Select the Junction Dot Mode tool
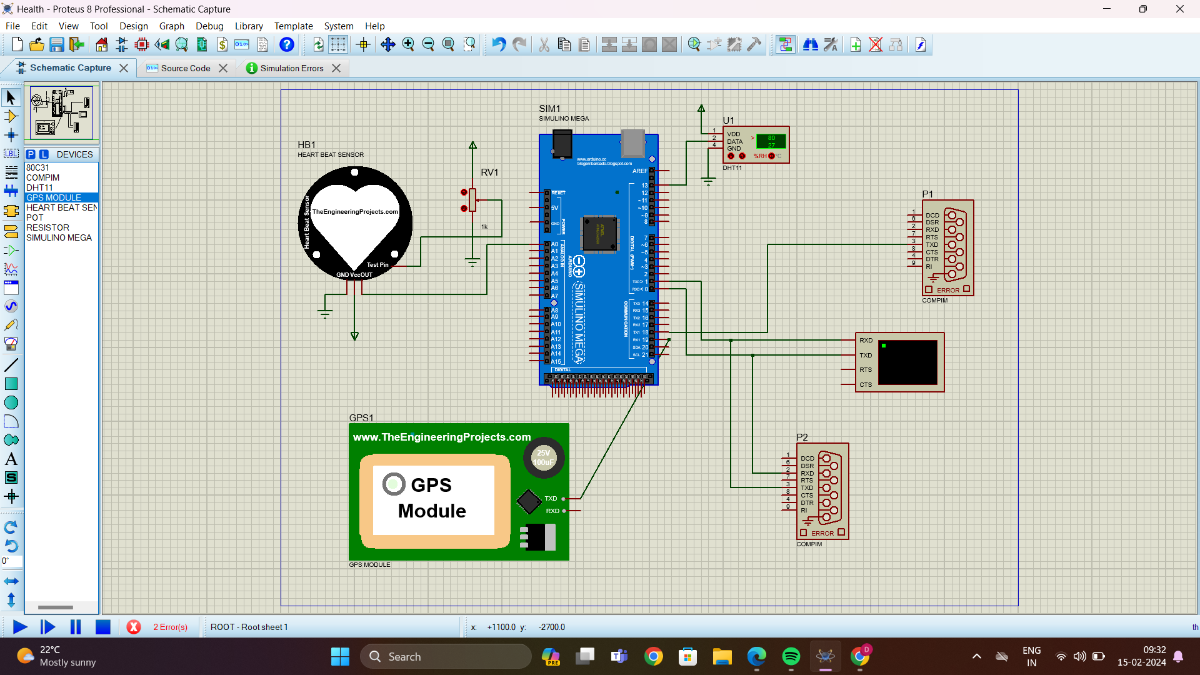 point(11,135)
